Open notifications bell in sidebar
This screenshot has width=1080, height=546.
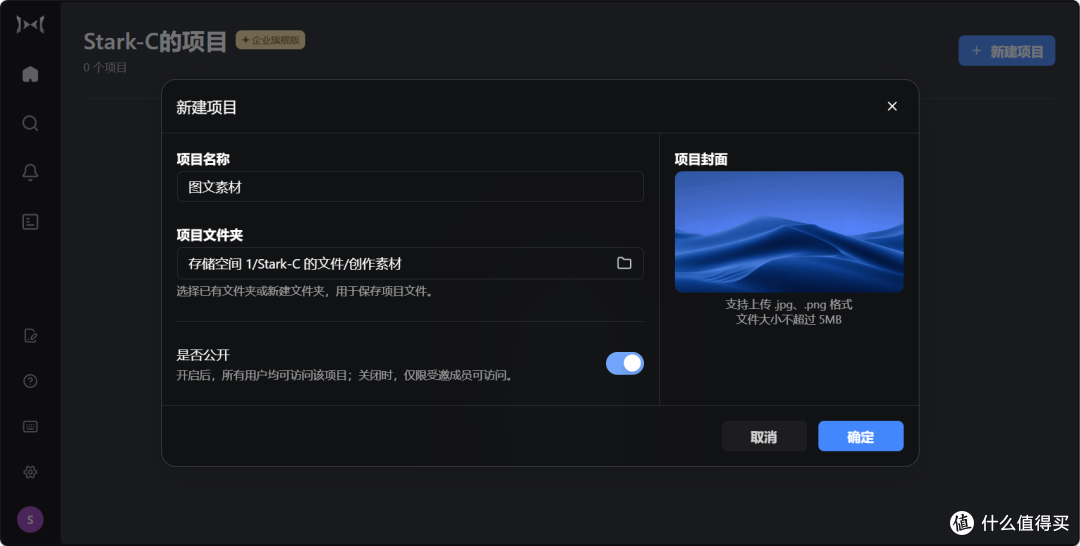(30, 172)
